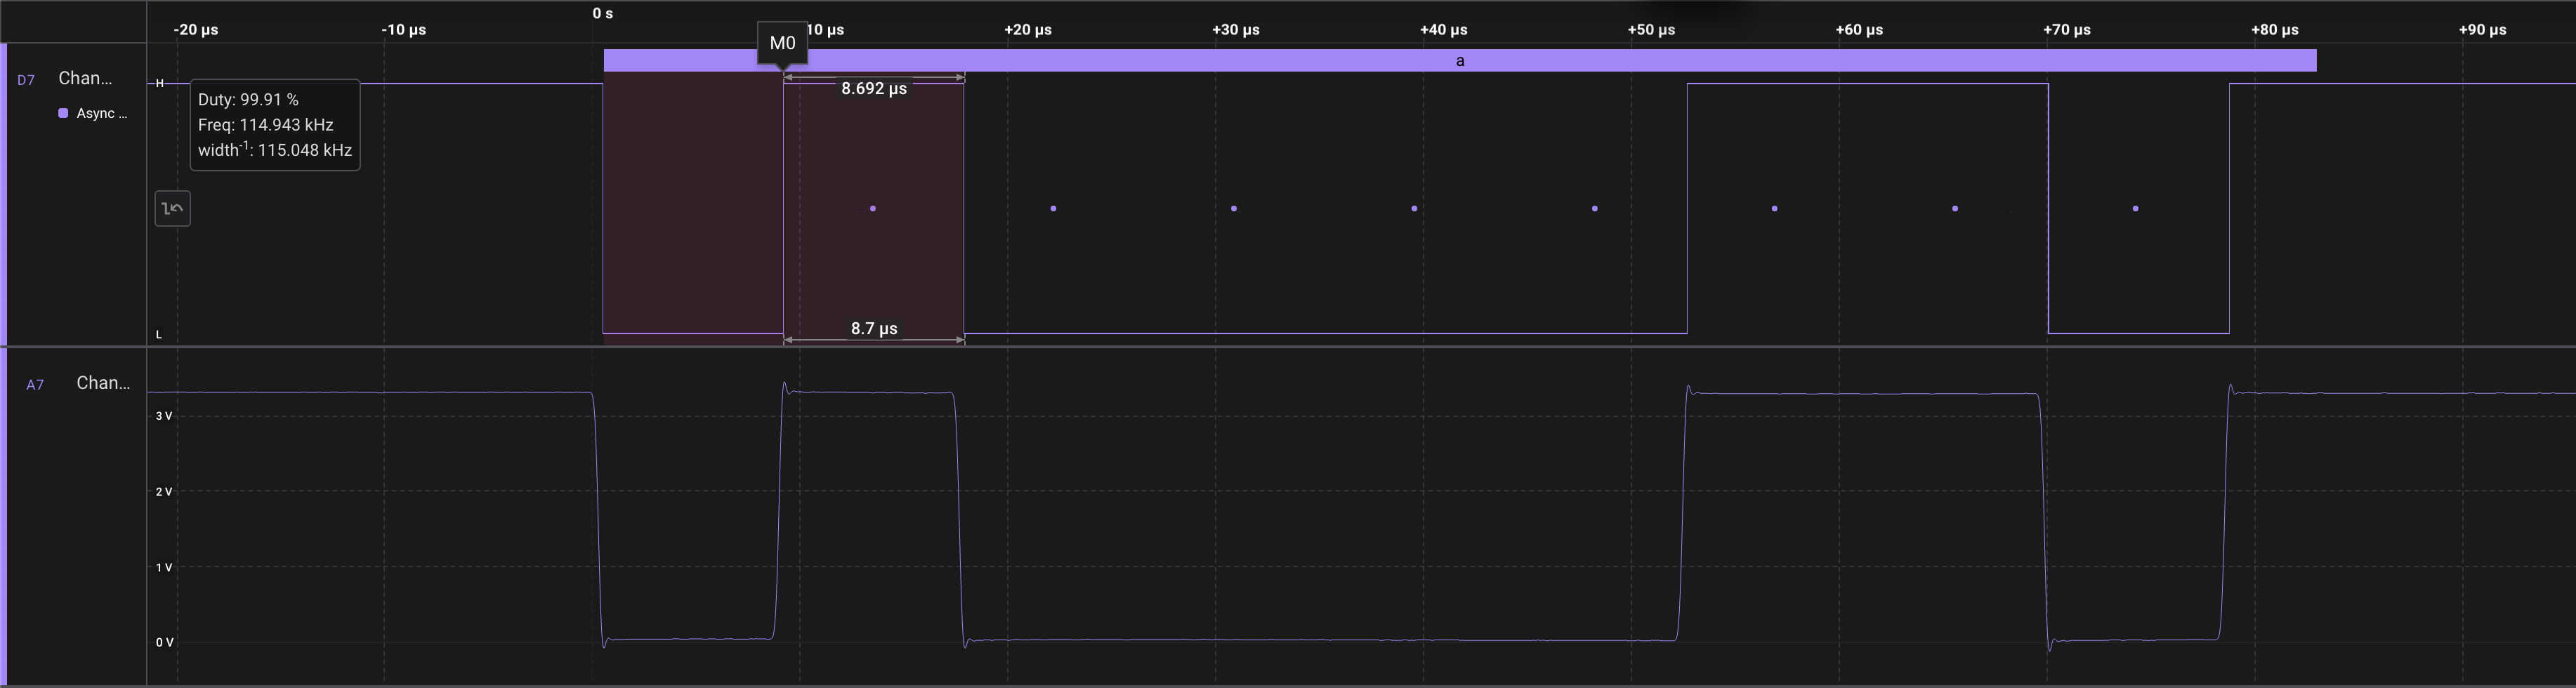Image resolution: width=2576 pixels, height=688 pixels.
Task: Click the Duty 99.91 % readout
Action: pyautogui.click(x=248, y=100)
